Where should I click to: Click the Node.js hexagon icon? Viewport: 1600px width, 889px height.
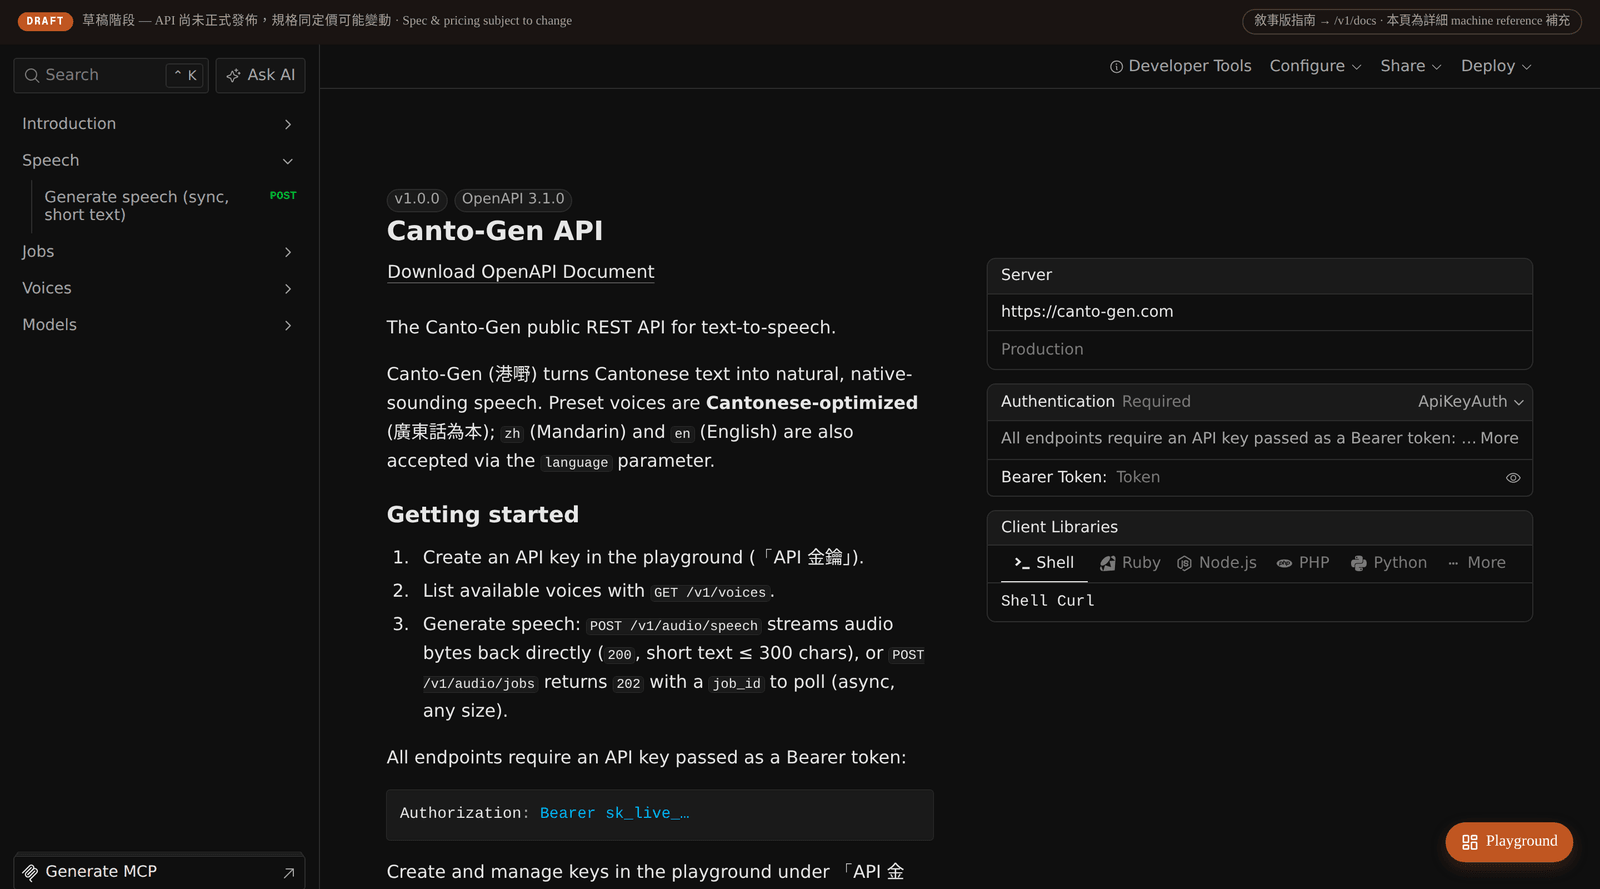click(x=1184, y=563)
